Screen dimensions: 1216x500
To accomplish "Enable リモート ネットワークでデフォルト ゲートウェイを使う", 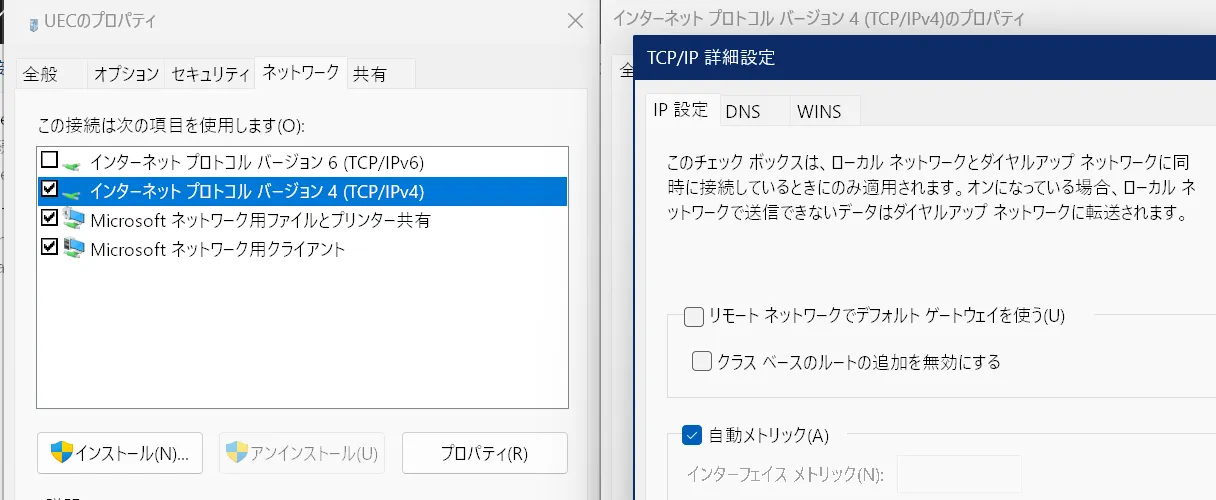I will (694, 317).
